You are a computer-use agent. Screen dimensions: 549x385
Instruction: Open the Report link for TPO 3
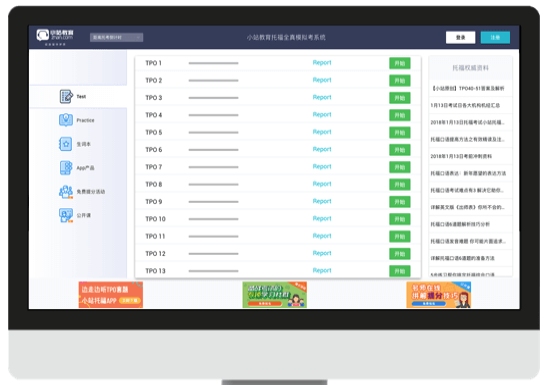coord(322,97)
